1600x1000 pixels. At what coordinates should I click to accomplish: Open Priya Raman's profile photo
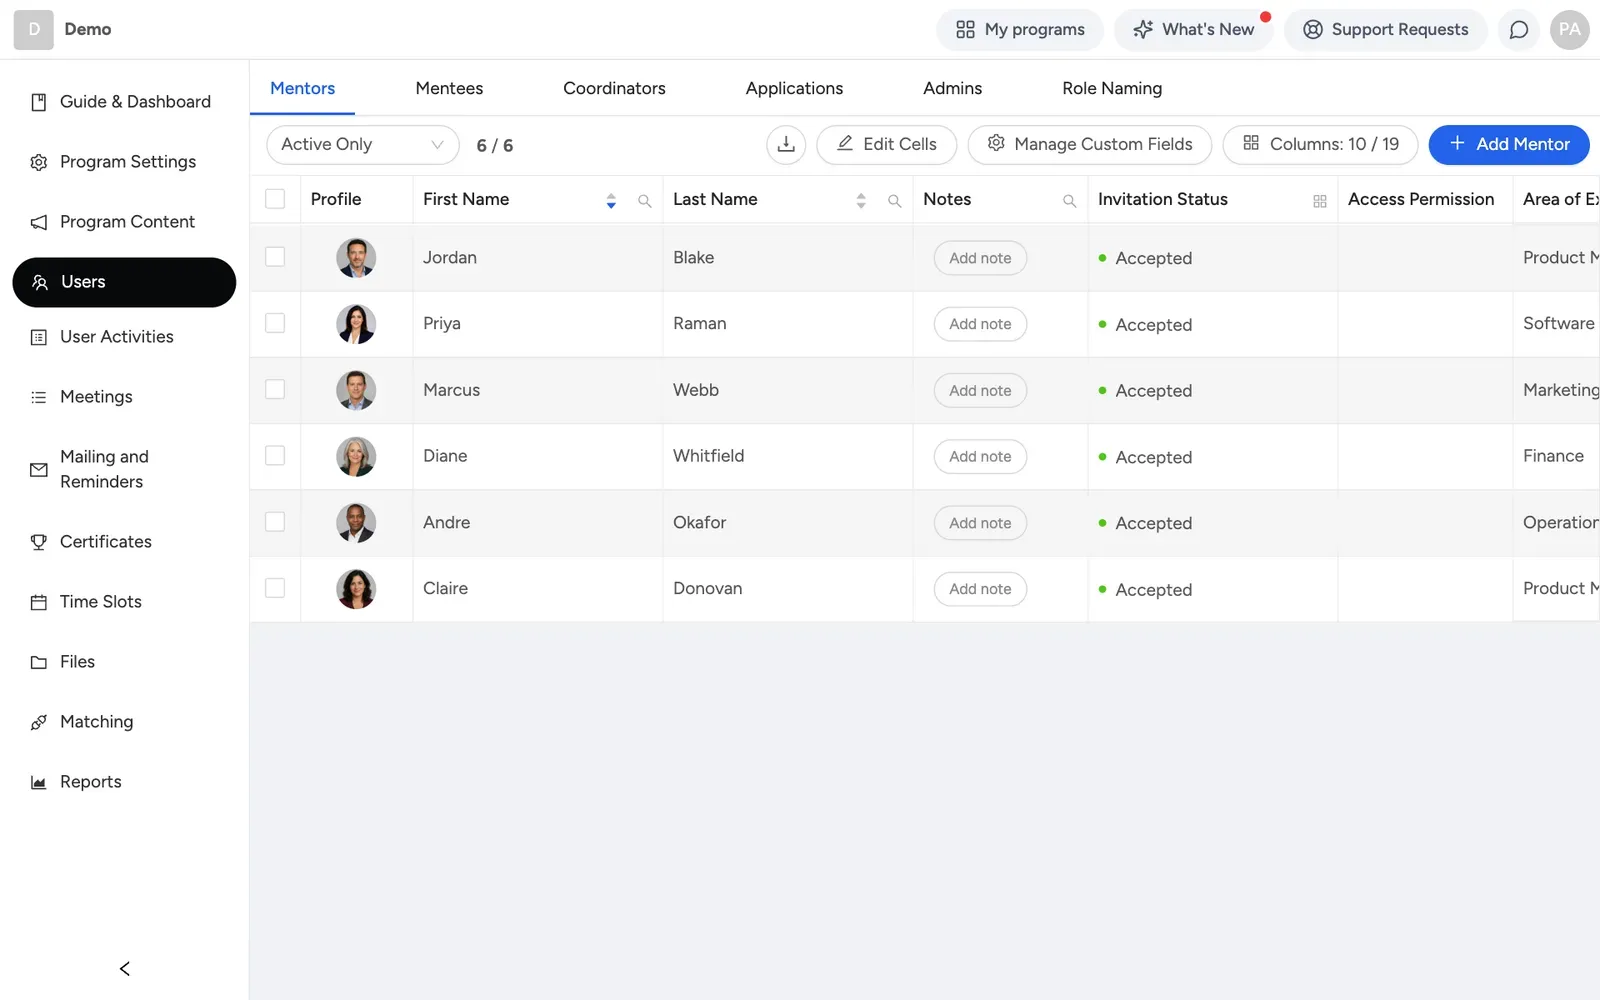pyautogui.click(x=356, y=324)
